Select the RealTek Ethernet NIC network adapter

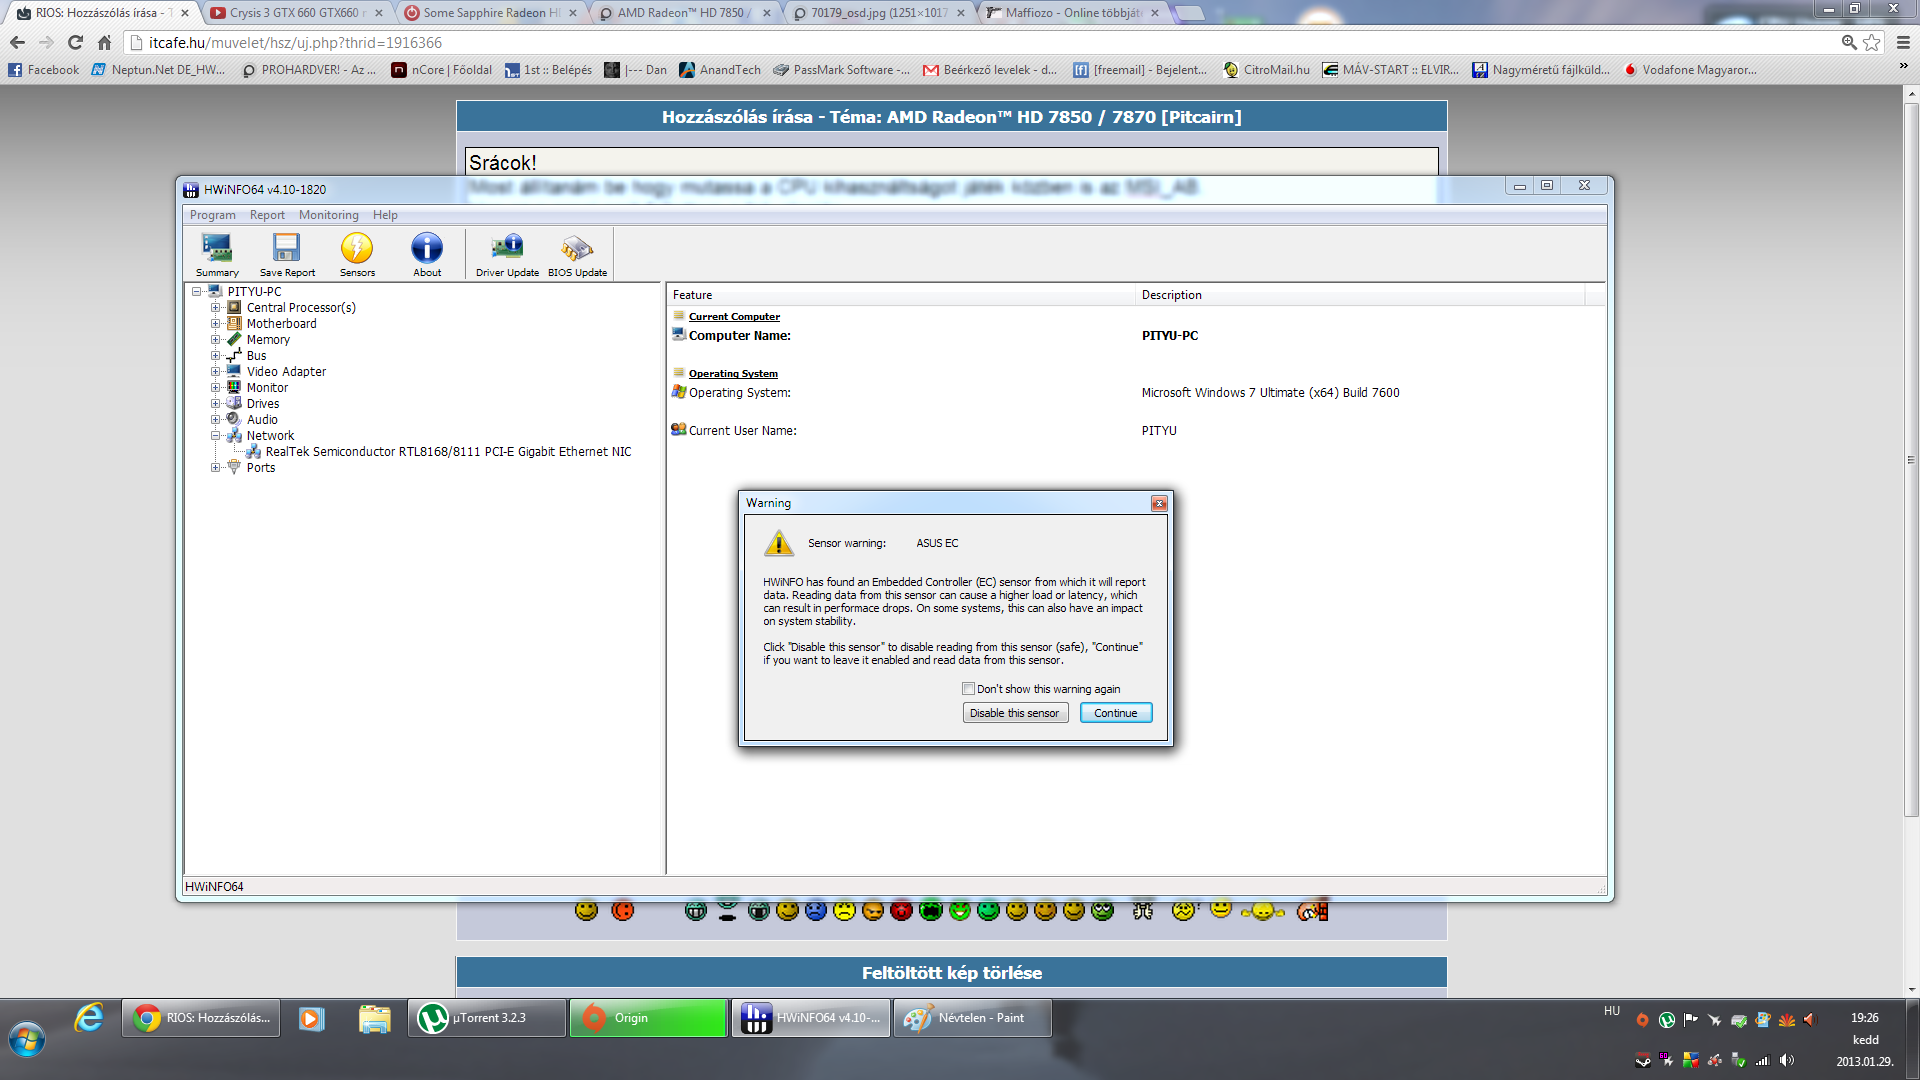point(448,452)
